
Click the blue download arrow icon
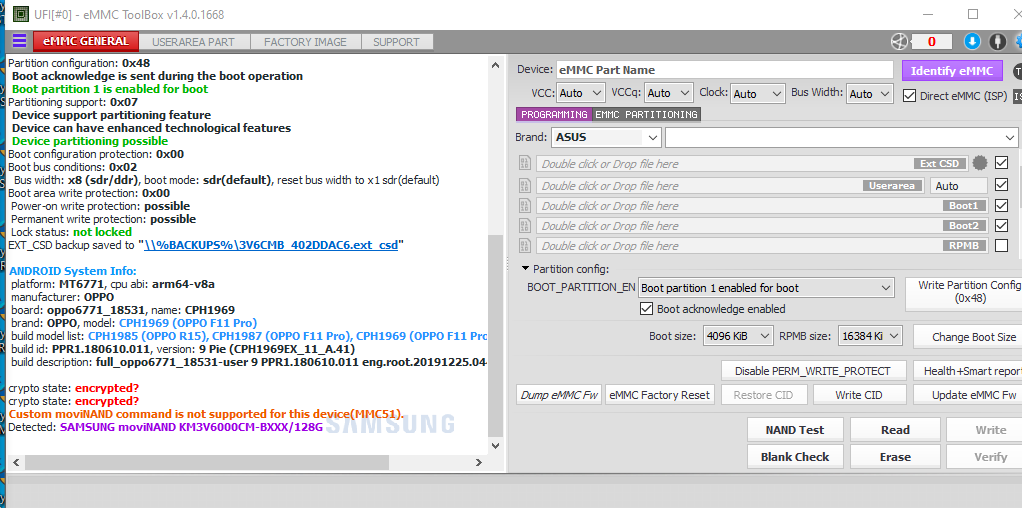pyautogui.click(x=972, y=42)
